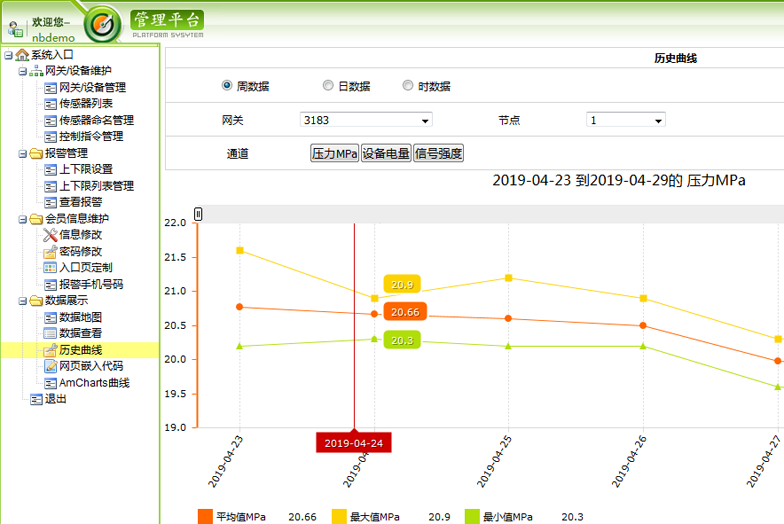Click the 密码修改 edit icon
Image resolution: width=784 pixels, height=524 pixels.
pyautogui.click(x=50, y=252)
